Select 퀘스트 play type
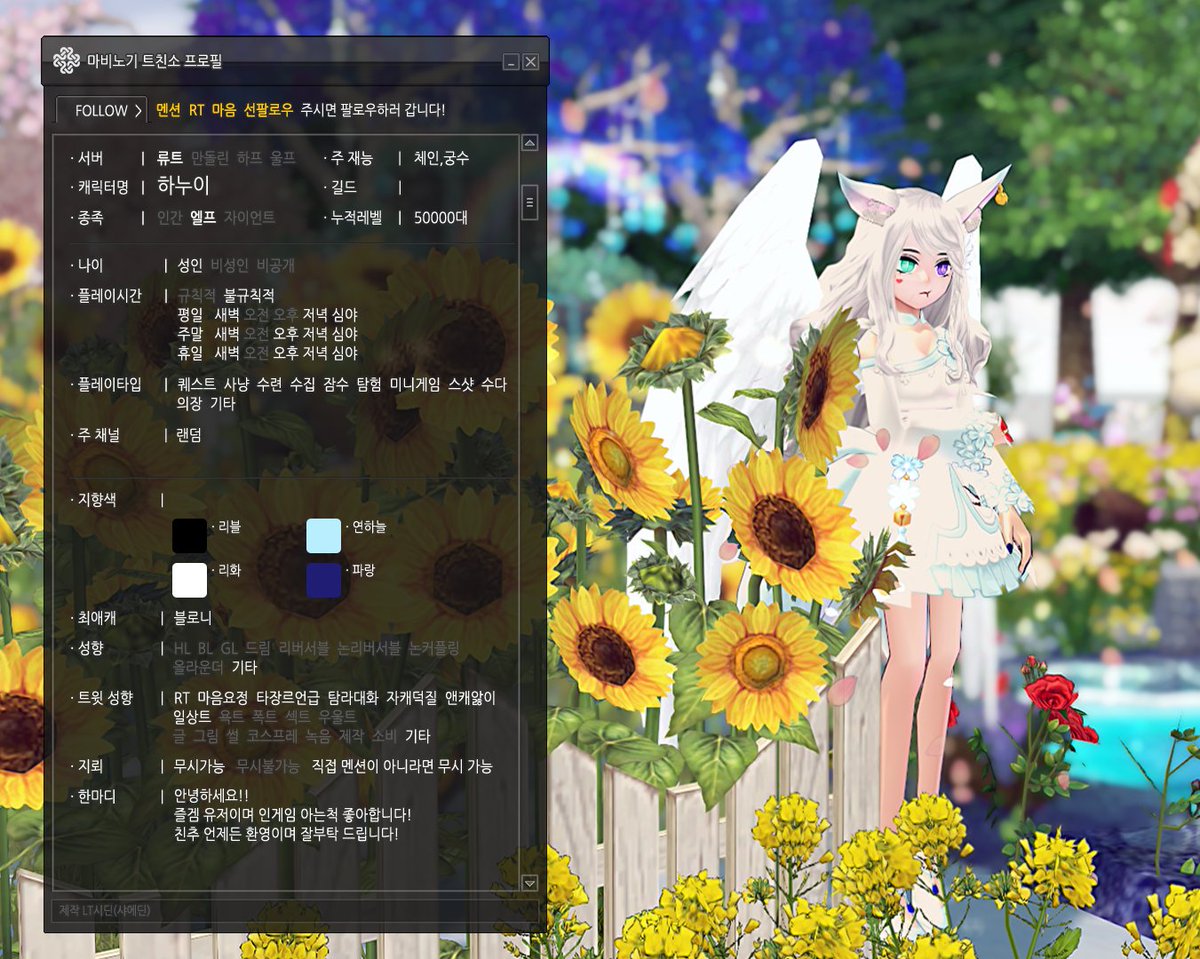1200x959 pixels. coord(197,385)
